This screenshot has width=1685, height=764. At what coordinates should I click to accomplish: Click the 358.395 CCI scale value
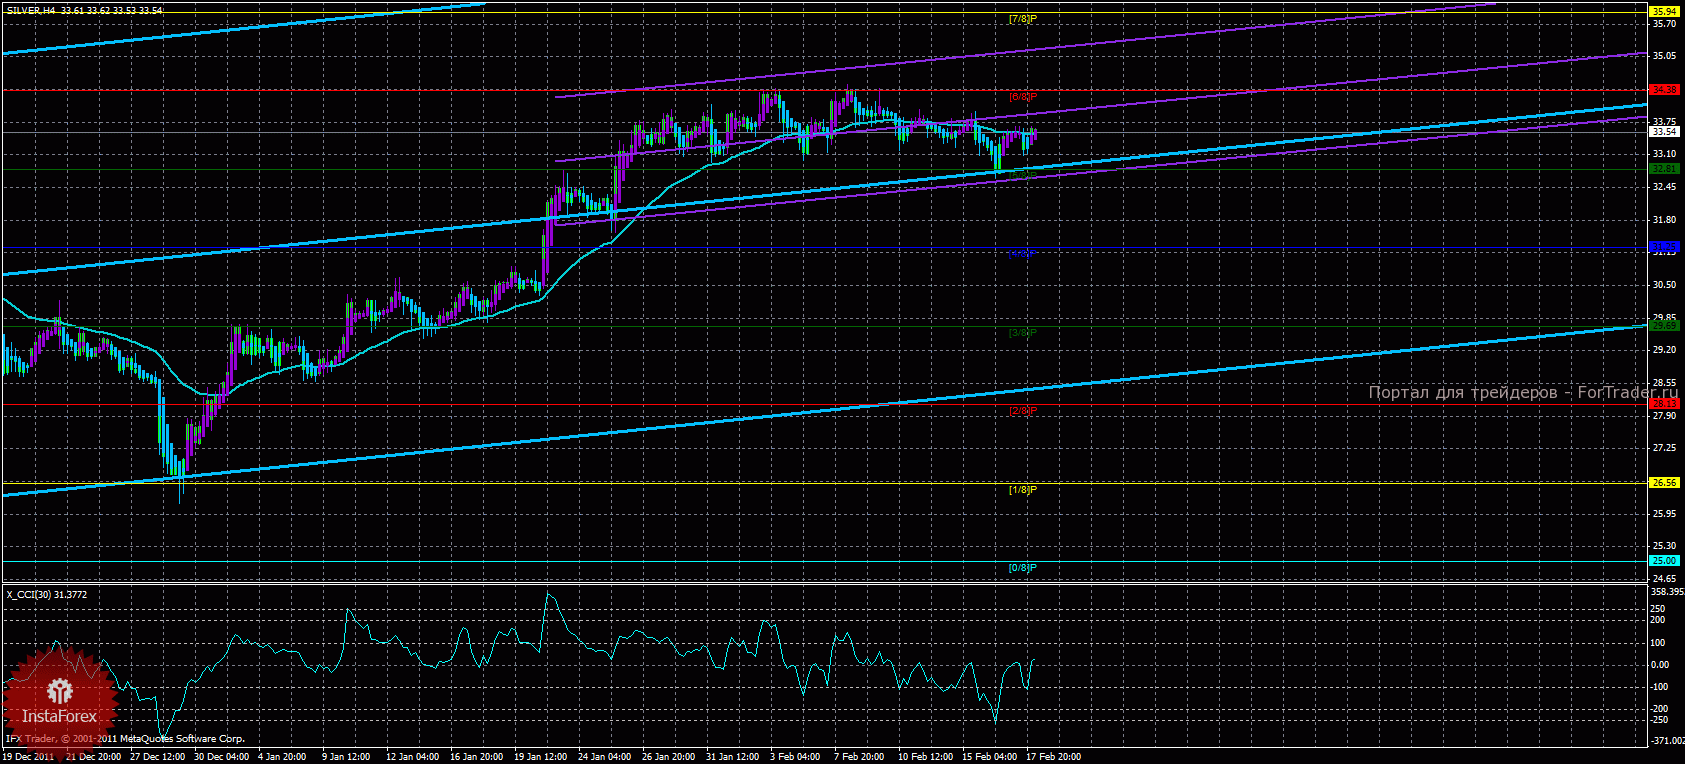(1667, 592)
